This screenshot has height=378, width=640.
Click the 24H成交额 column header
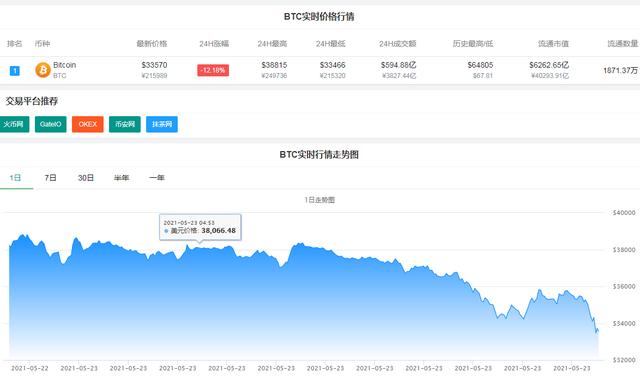398,44
